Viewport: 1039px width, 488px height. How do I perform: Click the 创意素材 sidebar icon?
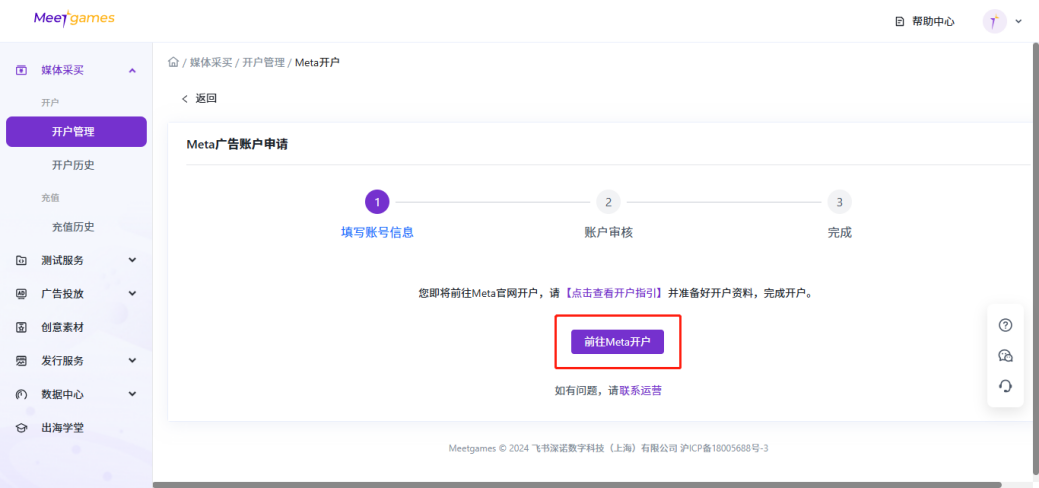21,327
